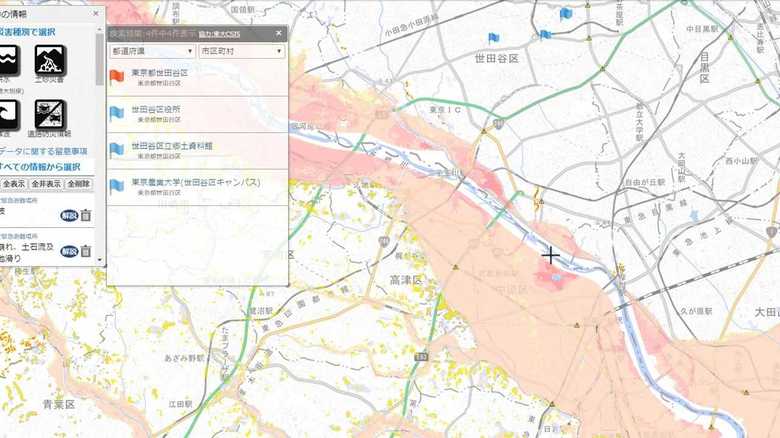Open the 市区町村 municipality dropdown
Screen dimensions: 780x438
coord(242,51)
